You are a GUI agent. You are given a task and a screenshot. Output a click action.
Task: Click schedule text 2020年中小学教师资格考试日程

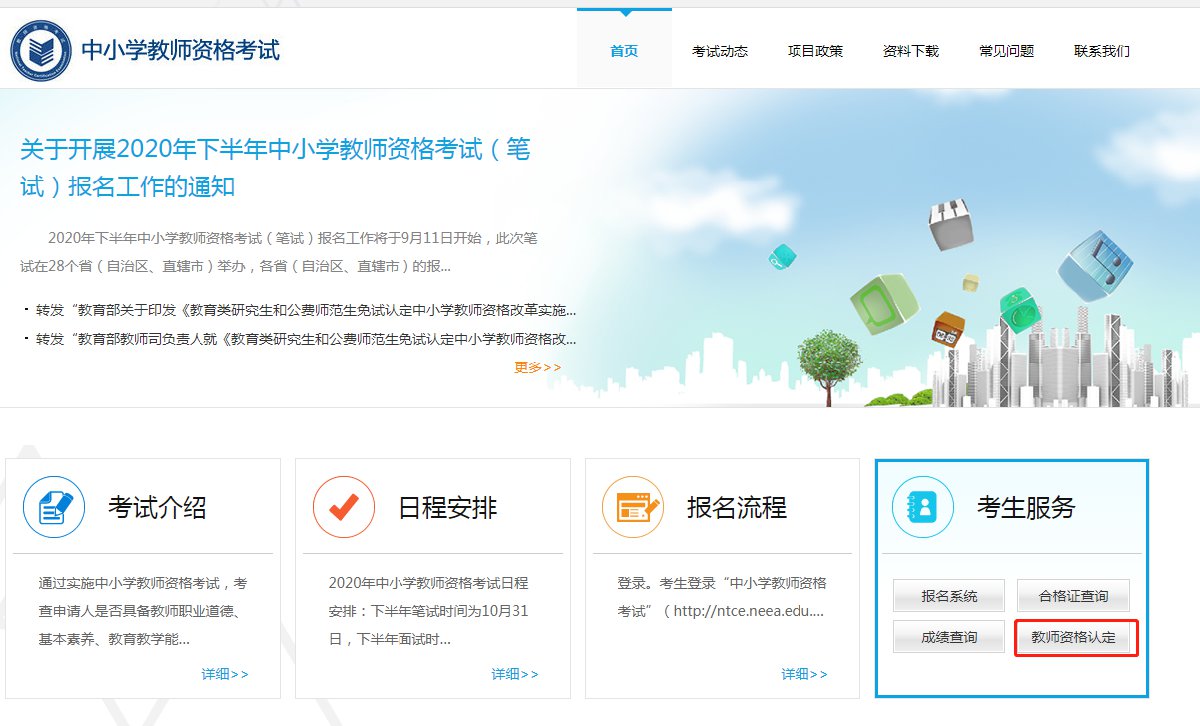[x=428, y=611]
